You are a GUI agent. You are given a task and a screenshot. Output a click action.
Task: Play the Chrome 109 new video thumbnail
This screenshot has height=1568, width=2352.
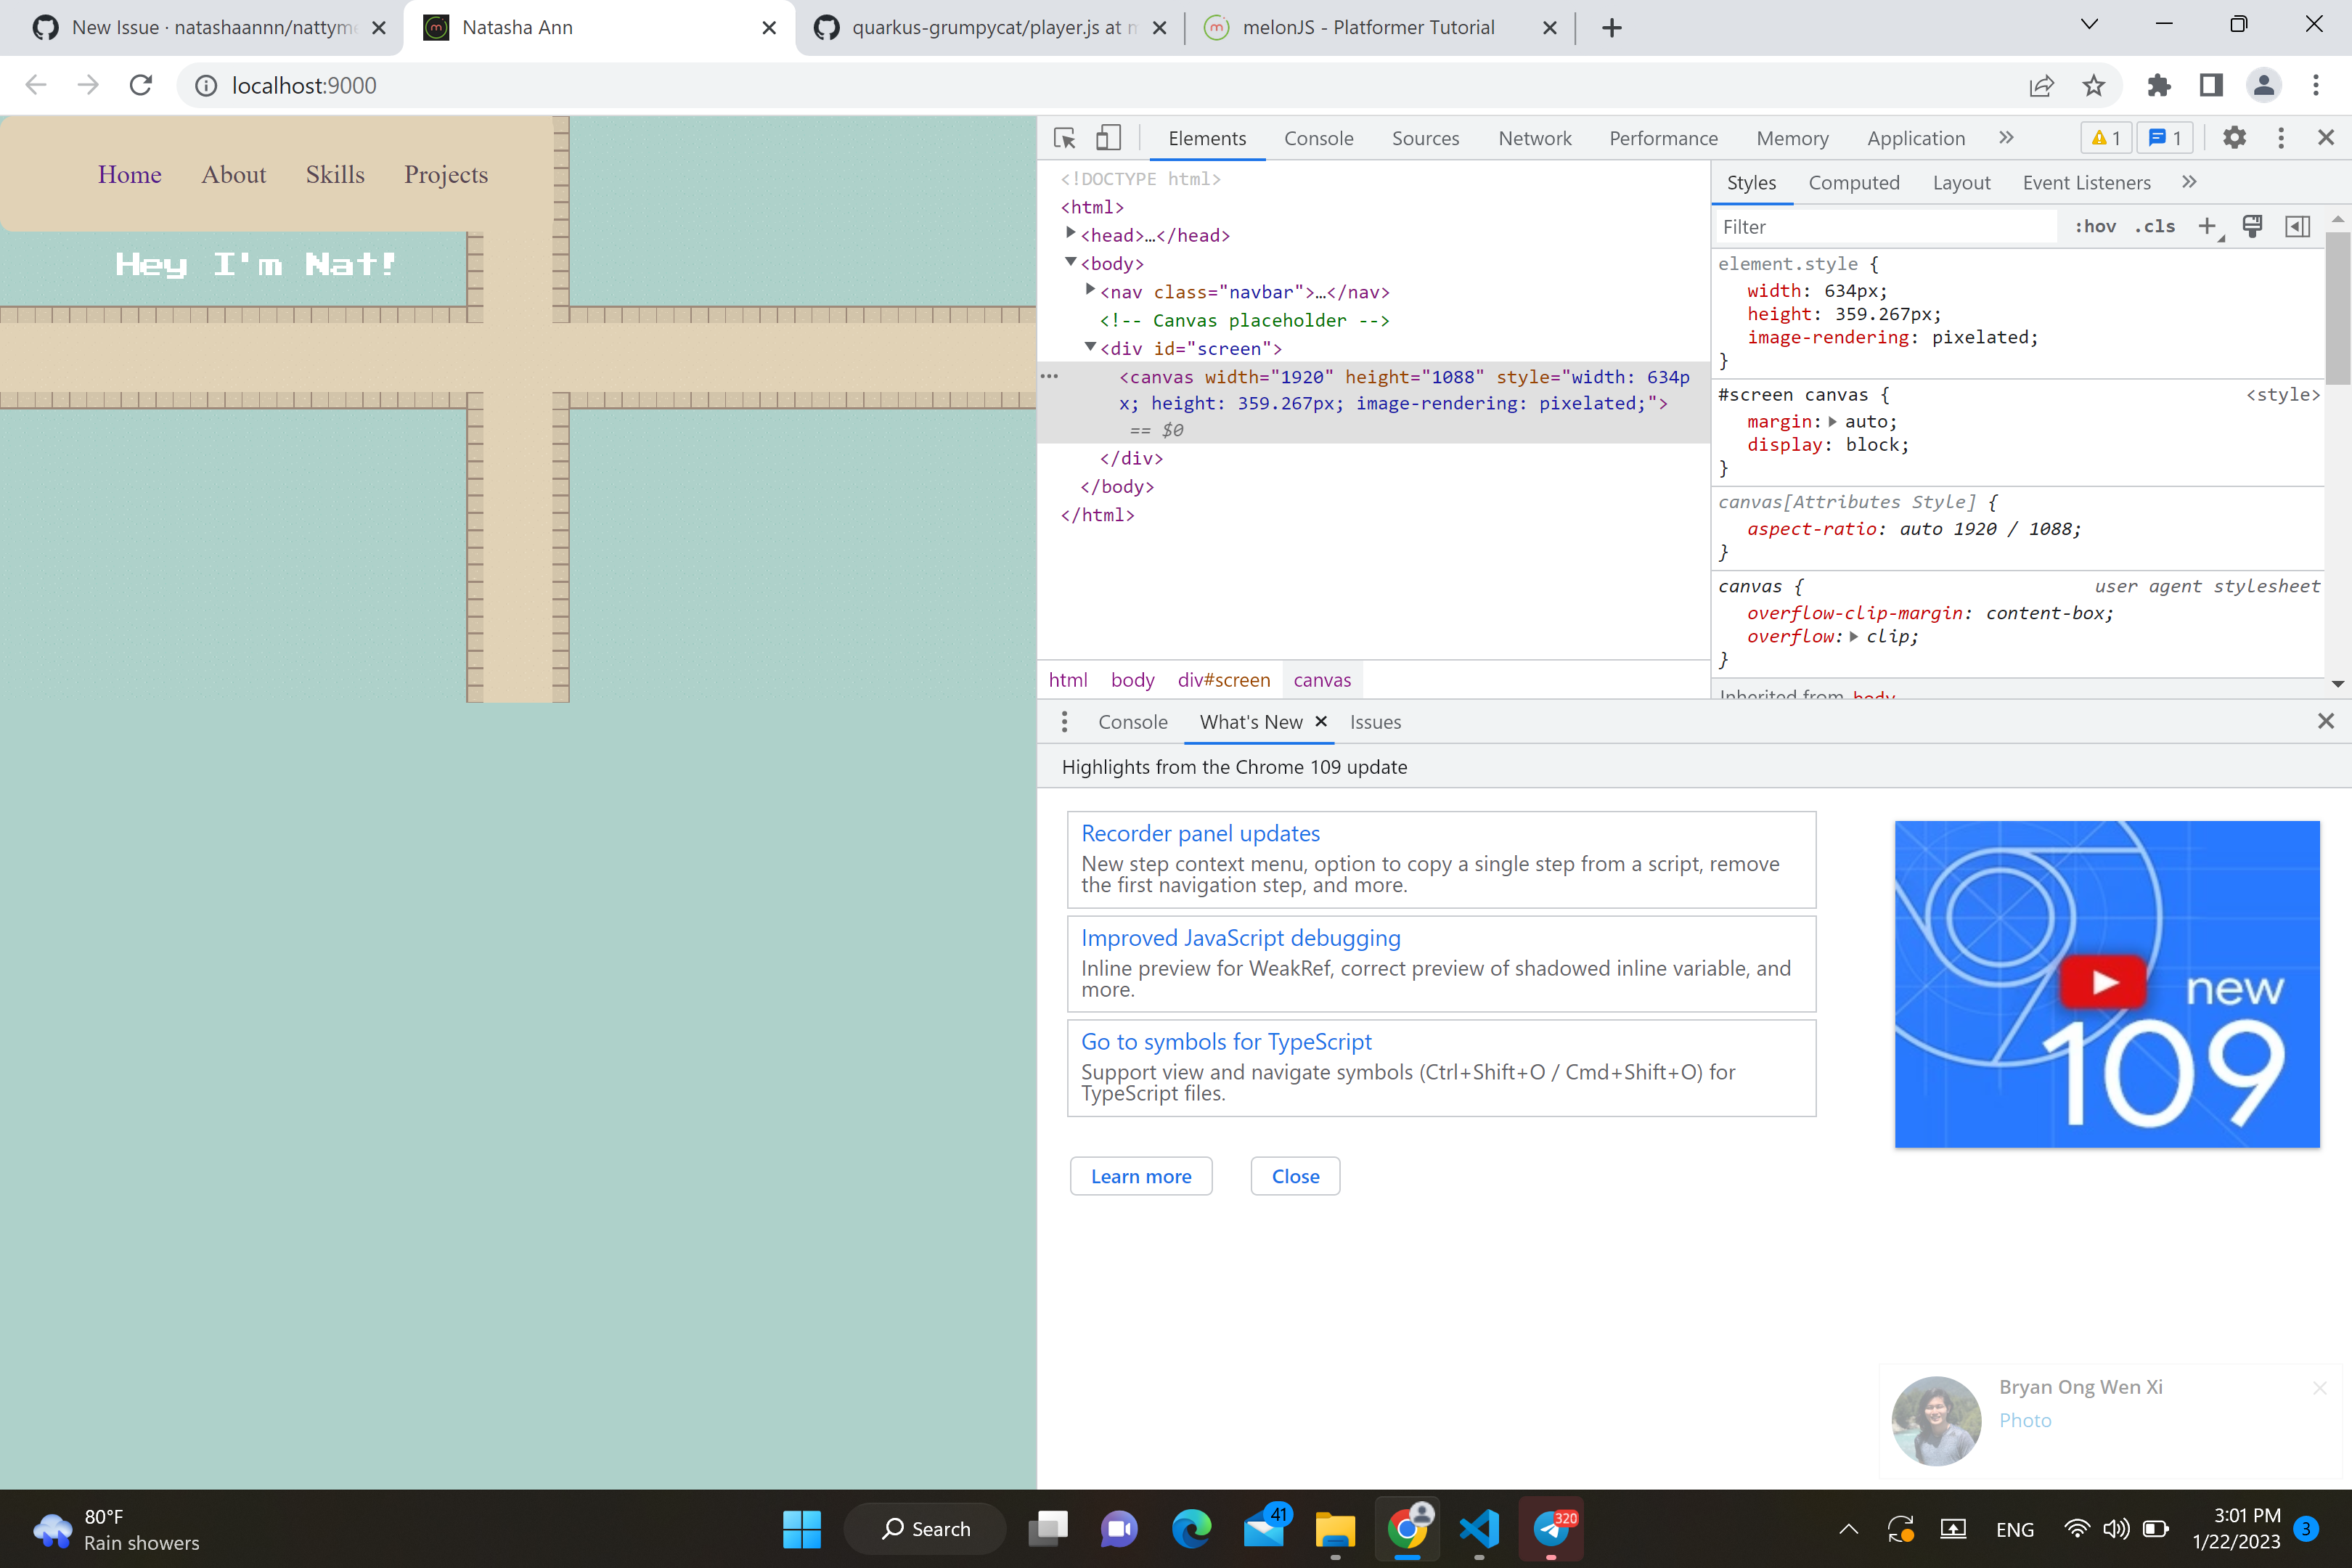point(2105,983)
